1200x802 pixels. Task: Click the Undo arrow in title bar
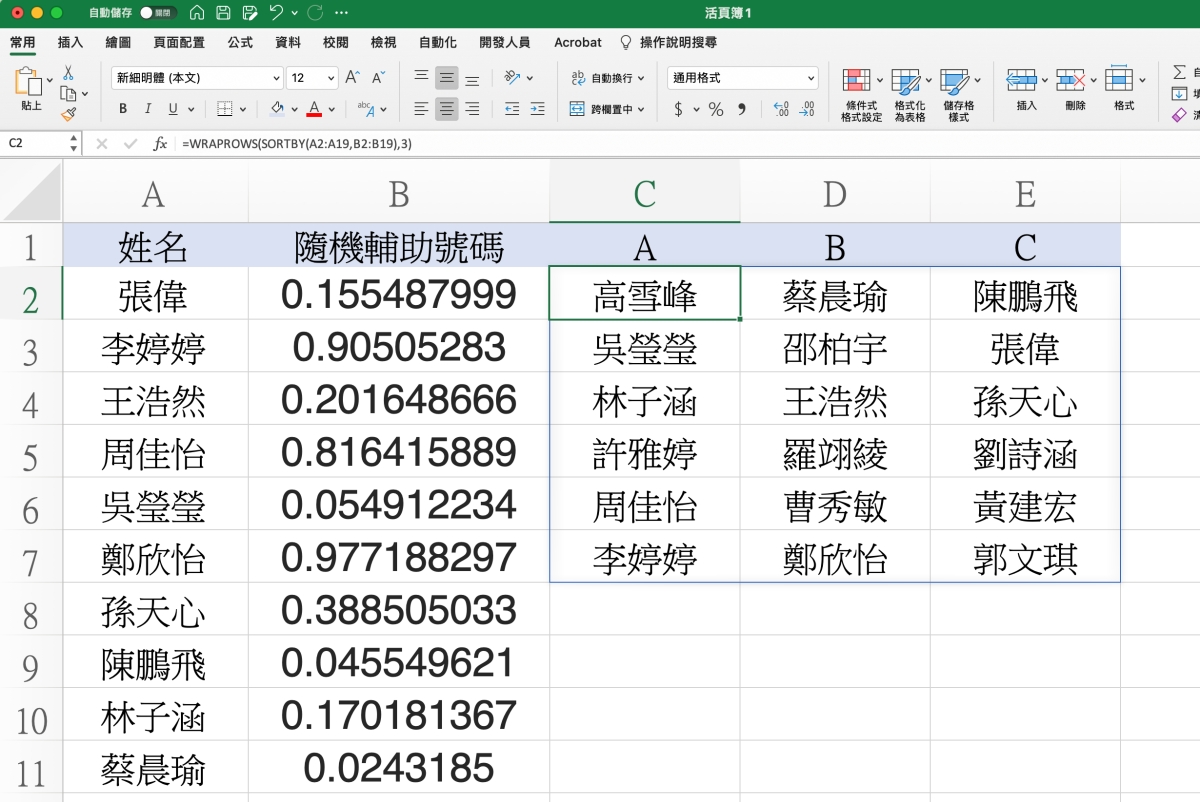point(276,14)
